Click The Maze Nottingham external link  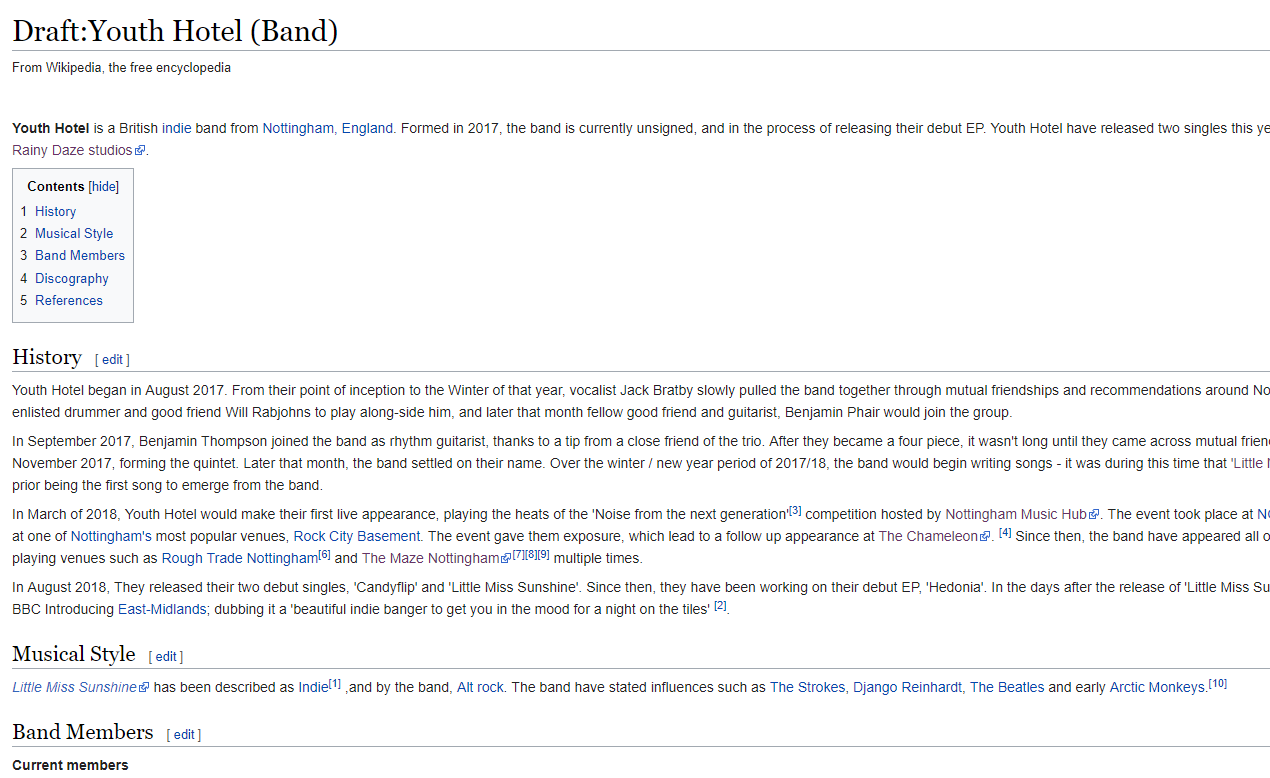pyautogui.click(x=430, y=558)
